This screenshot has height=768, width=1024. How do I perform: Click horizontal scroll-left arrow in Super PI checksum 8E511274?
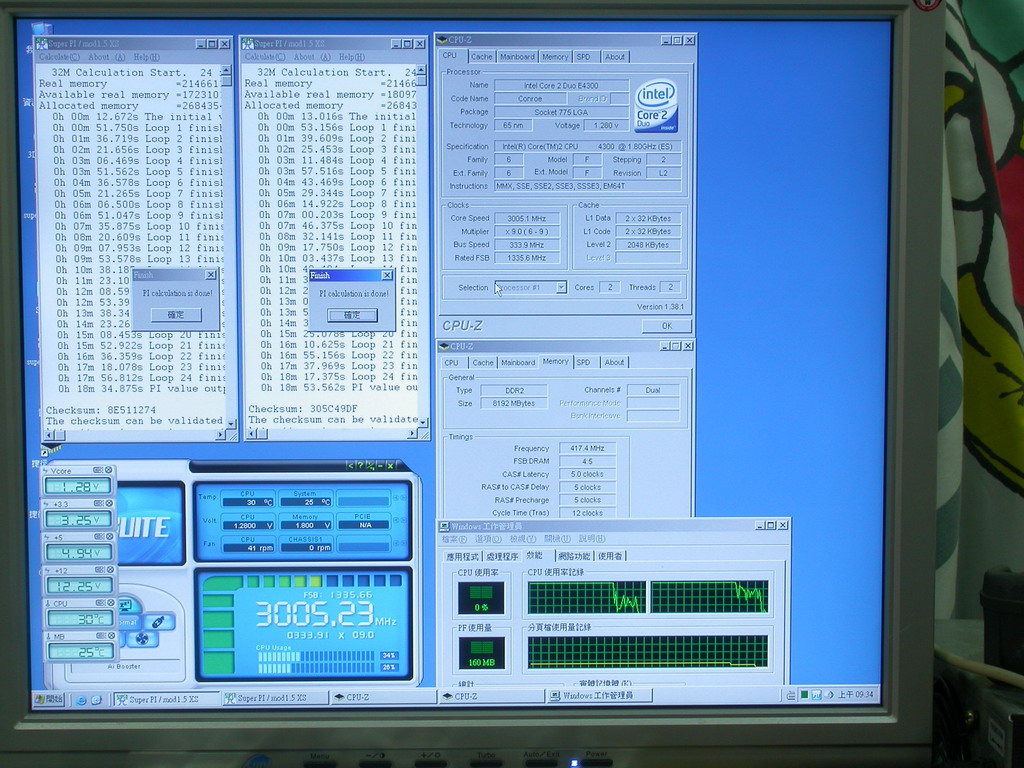pyautogui.click(x=50, y=434)
